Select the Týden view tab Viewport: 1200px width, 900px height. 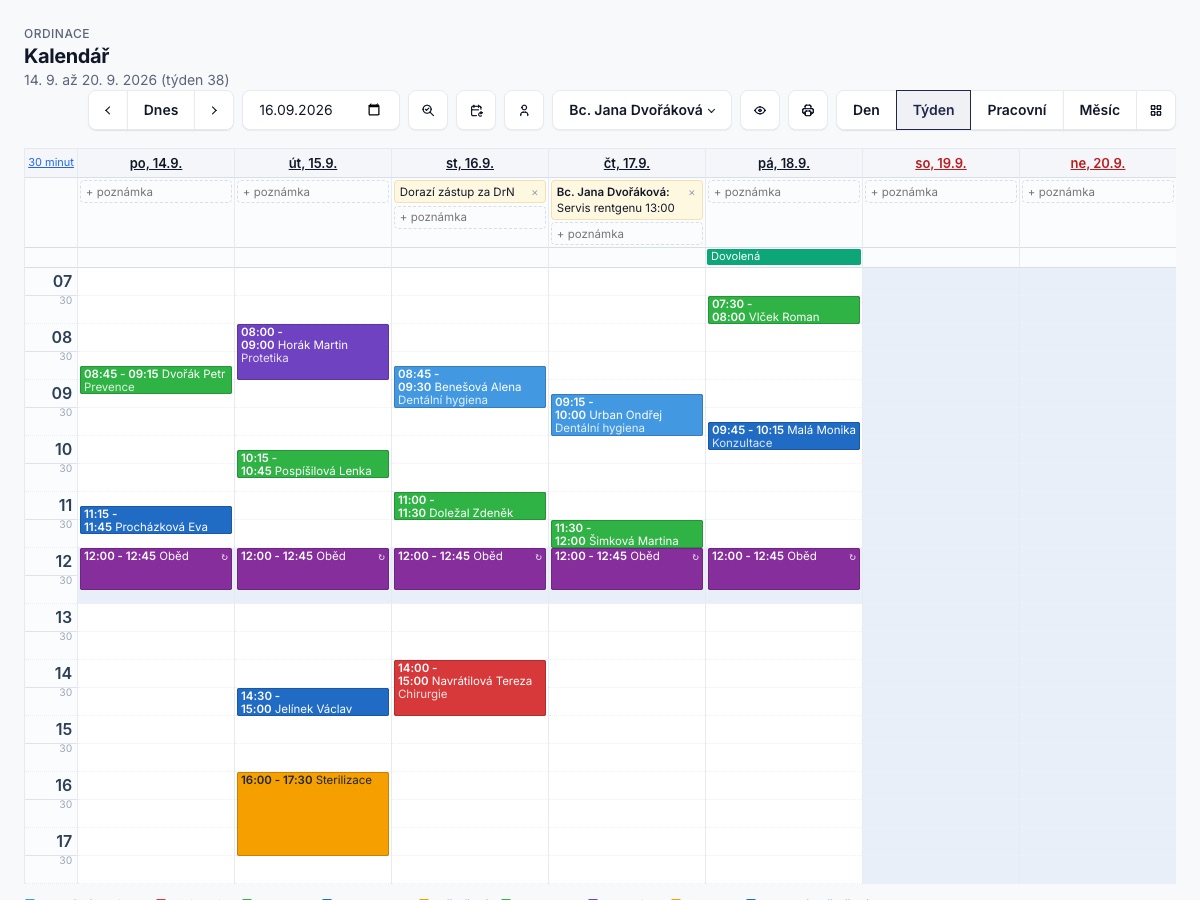933,110
